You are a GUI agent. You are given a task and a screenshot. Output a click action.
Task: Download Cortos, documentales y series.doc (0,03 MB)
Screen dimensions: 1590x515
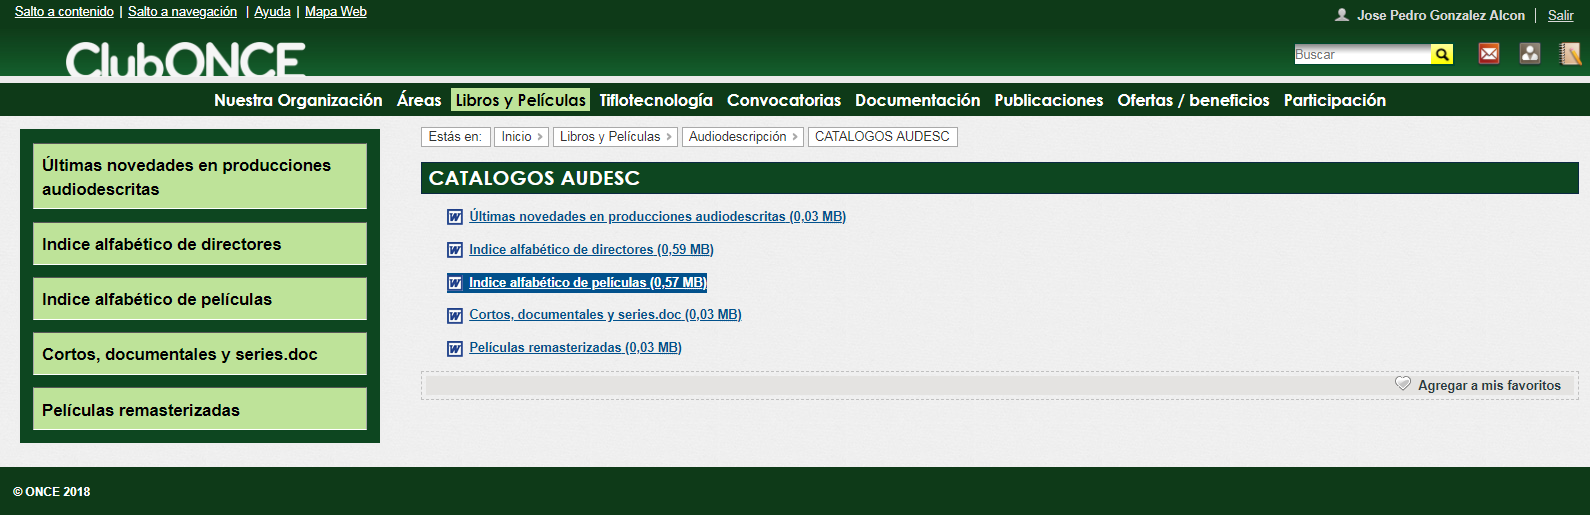605,315
